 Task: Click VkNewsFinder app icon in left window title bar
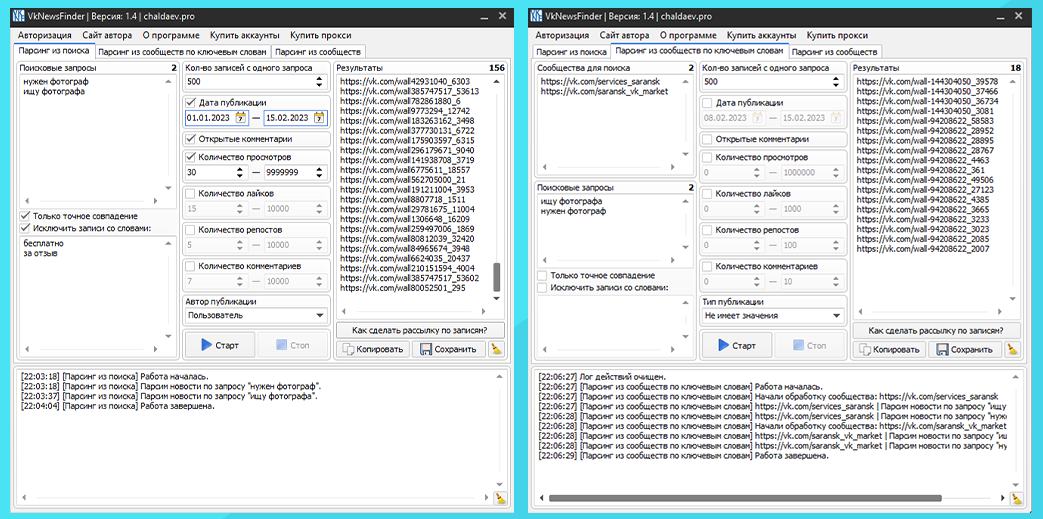pos(19,17)
